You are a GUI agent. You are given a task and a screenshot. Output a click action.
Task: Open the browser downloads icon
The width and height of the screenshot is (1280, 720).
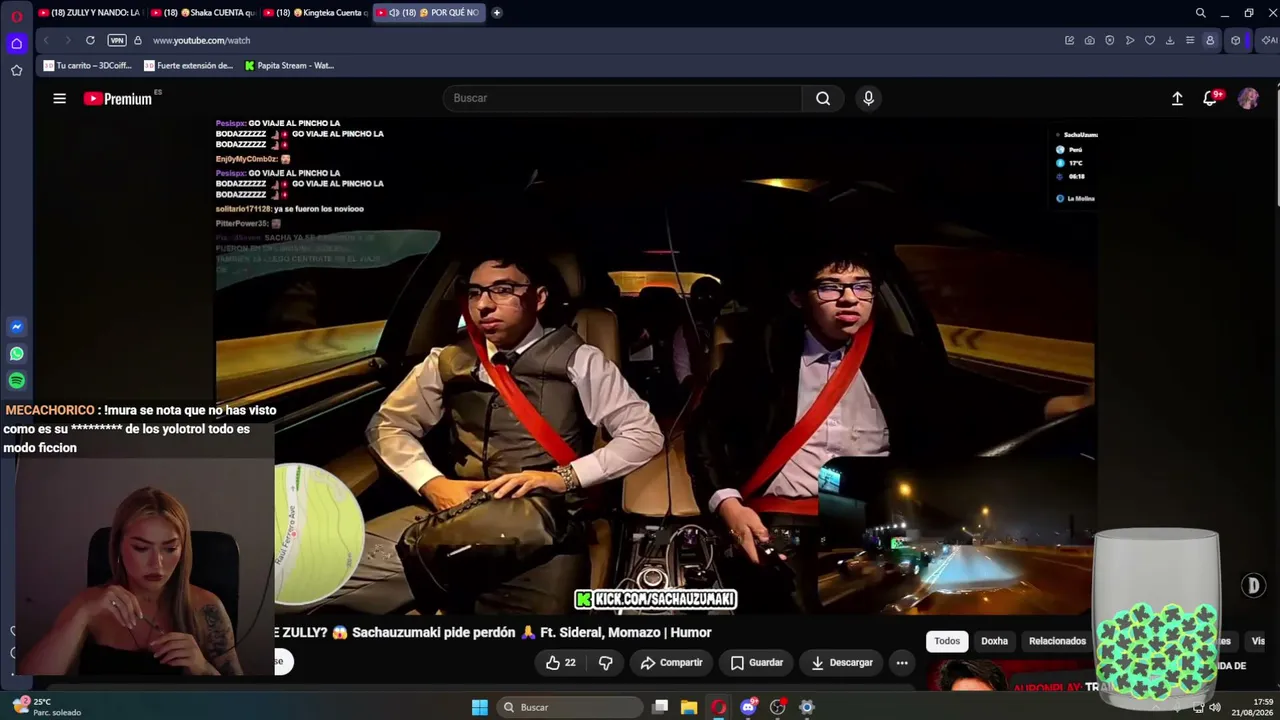point(1170,40)
